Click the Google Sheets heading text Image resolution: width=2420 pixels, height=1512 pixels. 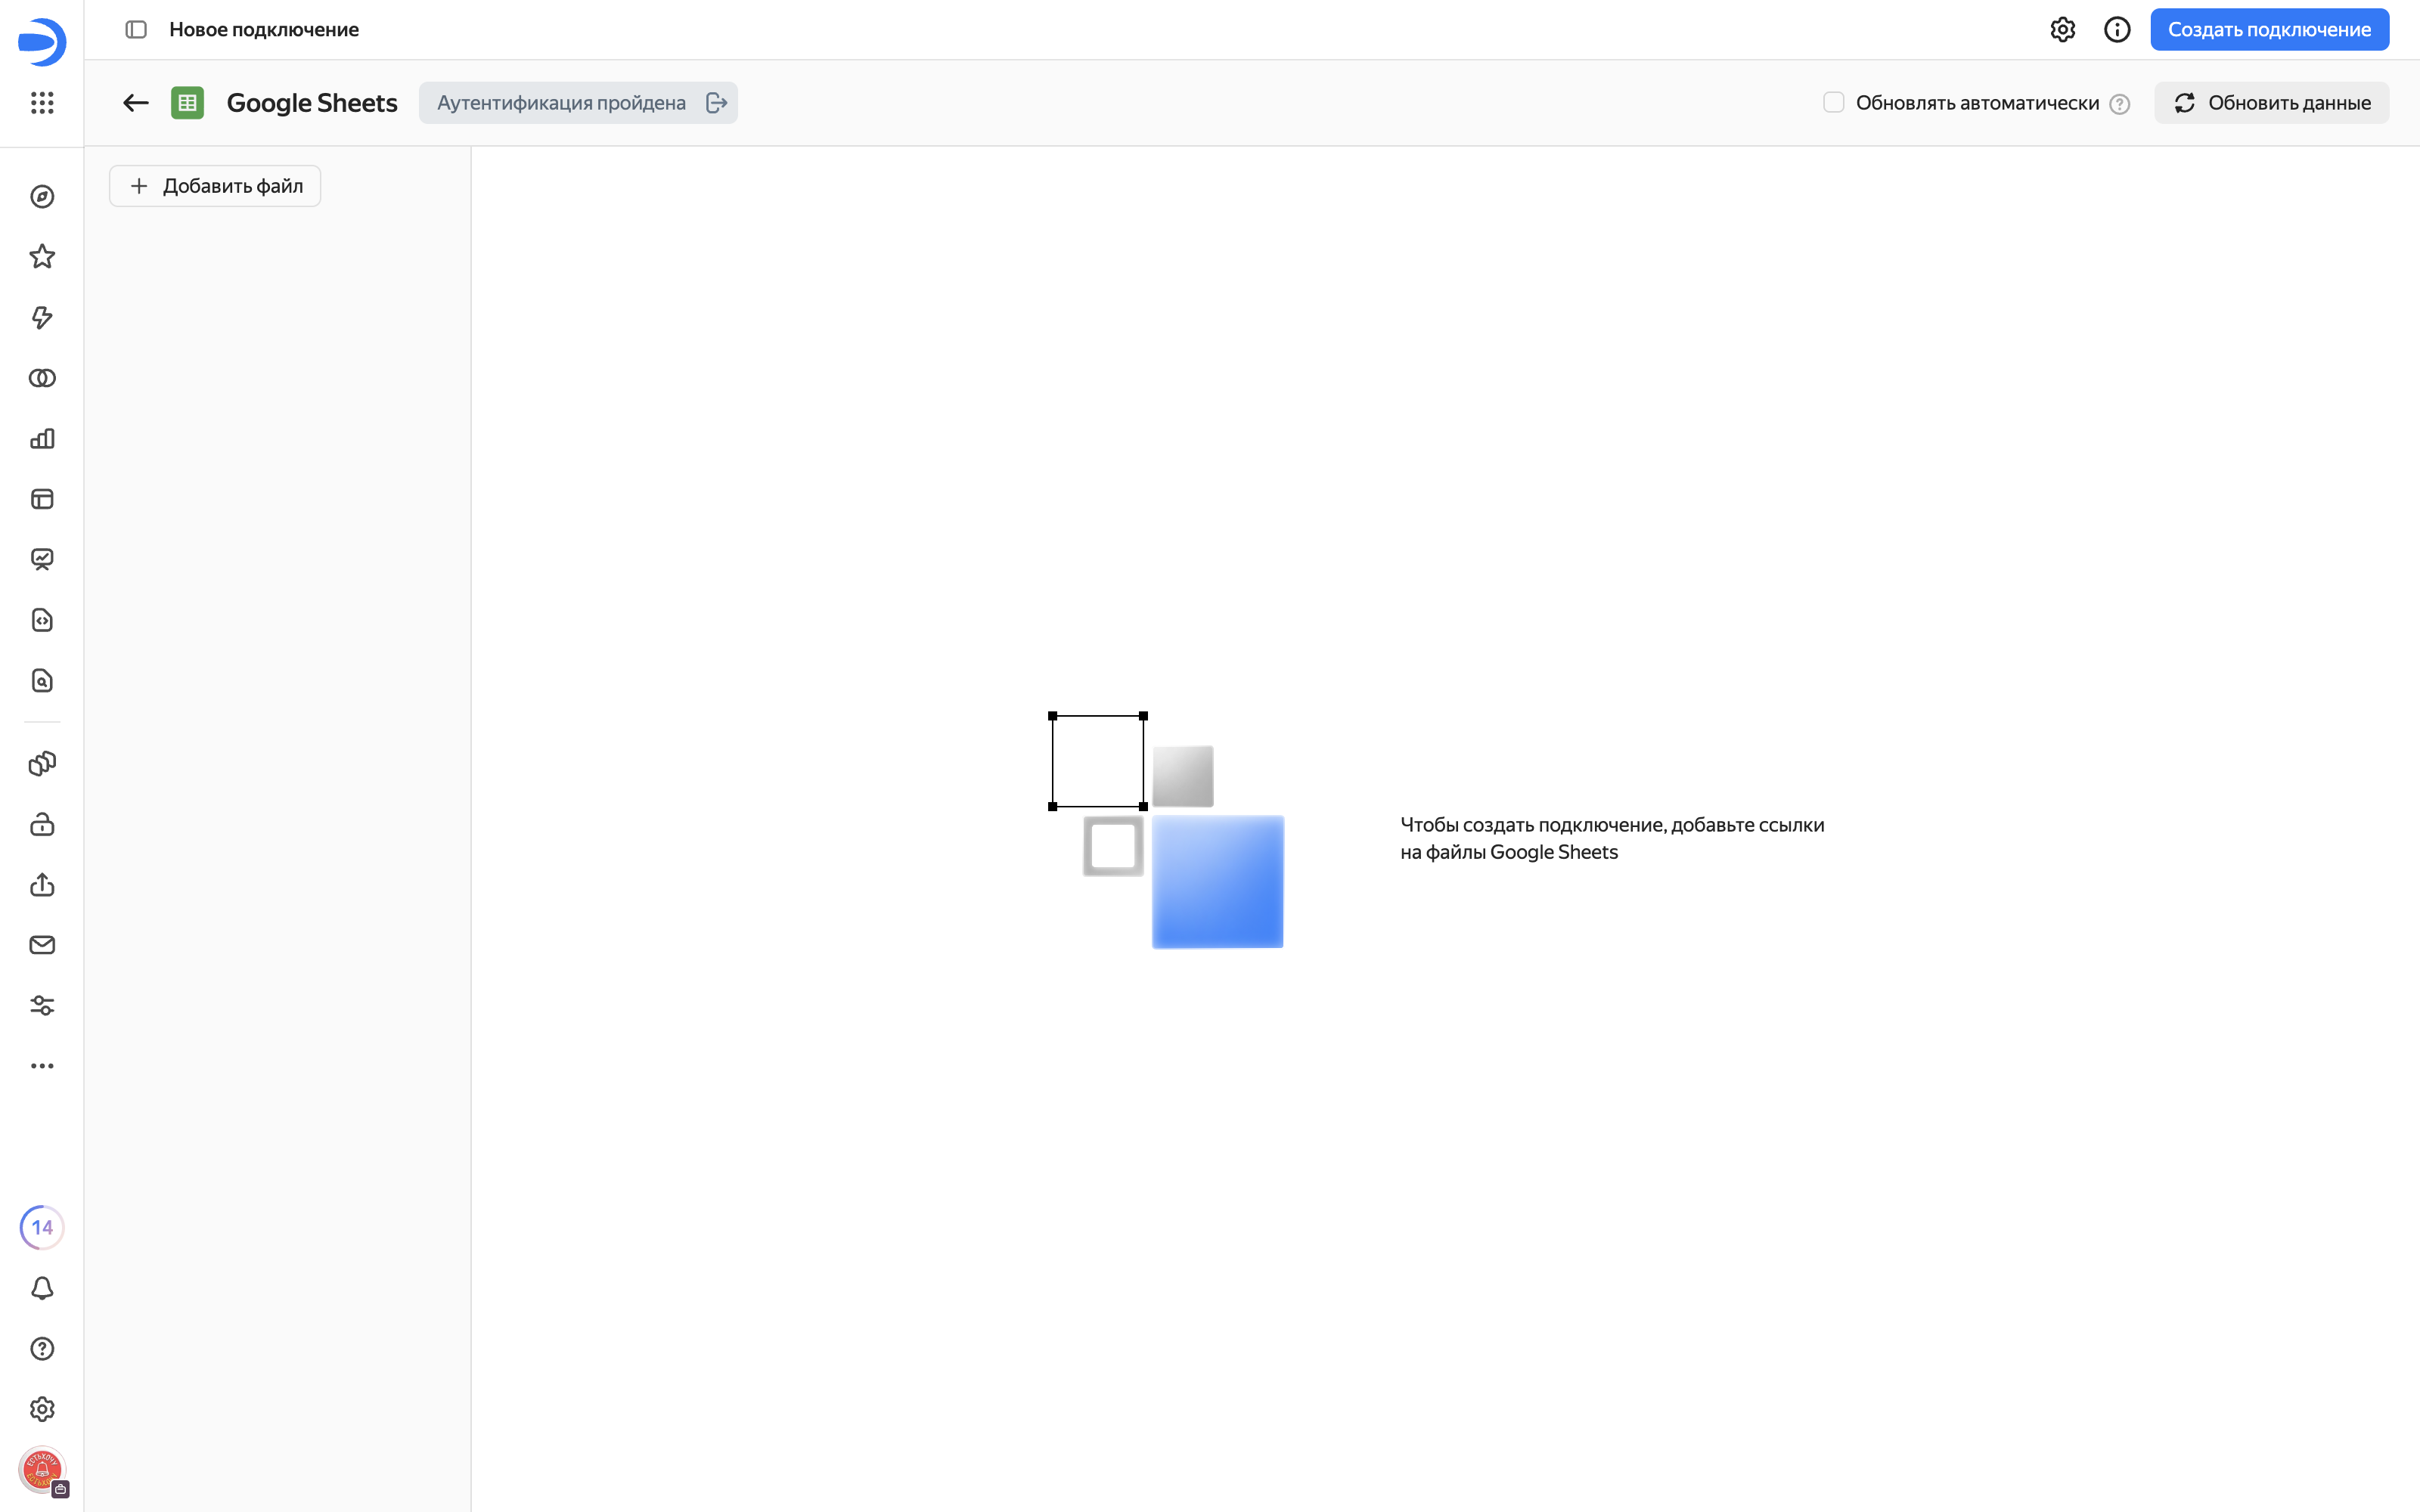312,103
